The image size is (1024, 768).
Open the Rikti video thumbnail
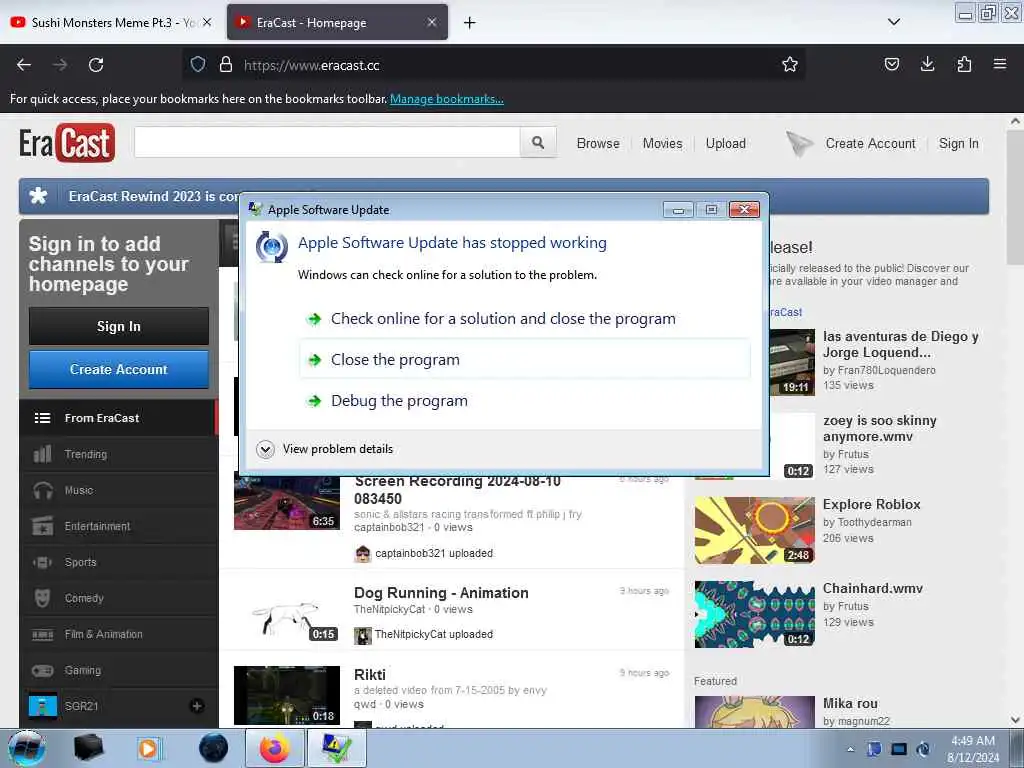point(287,695)
